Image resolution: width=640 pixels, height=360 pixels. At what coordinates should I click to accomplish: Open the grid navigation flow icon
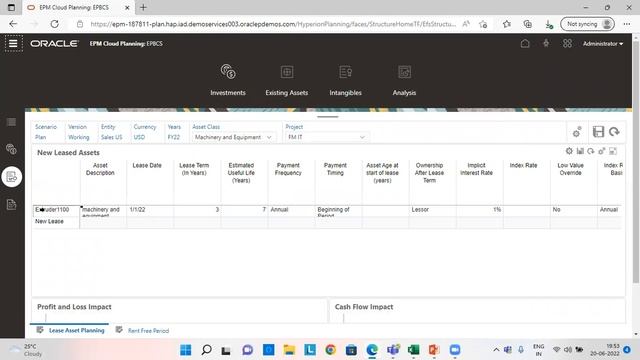tap(567, 43)
